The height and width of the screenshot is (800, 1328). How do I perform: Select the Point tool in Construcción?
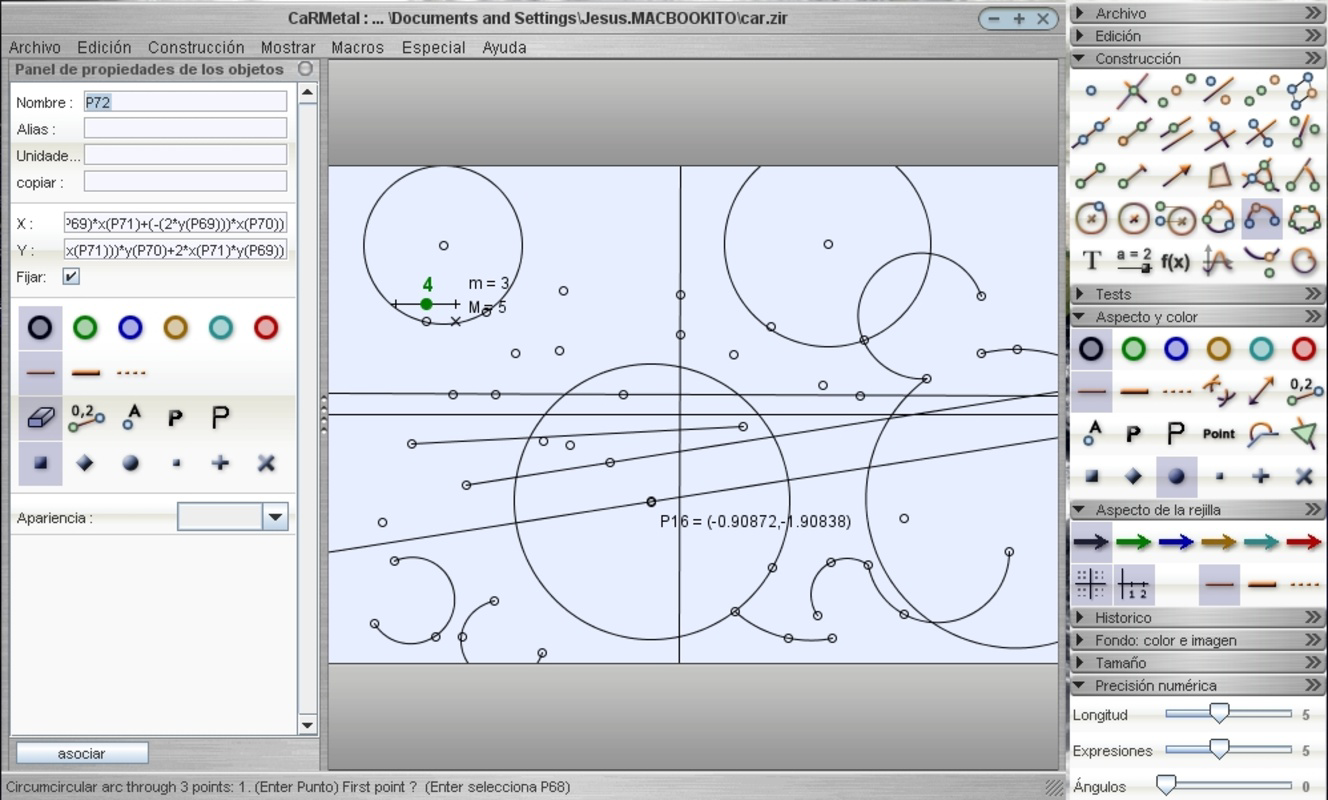coord(1091,91)
